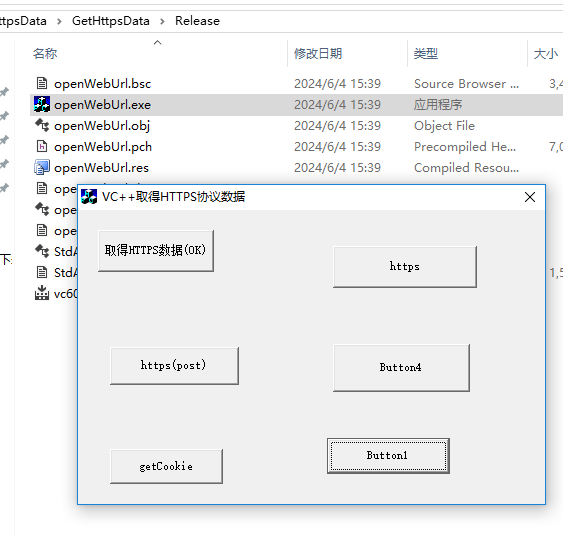The height and width of the screenshot is (536, 563).
Task: Sort by the 修改日期 column header
Action: 318,53
